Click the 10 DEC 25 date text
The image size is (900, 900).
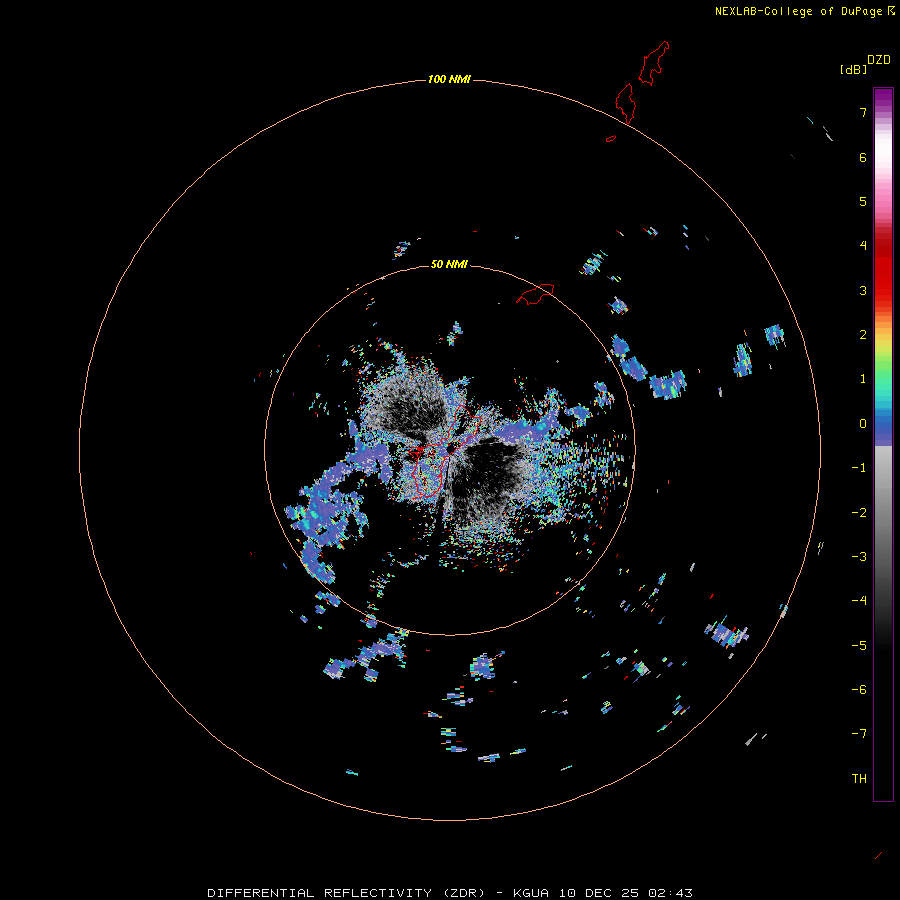click(x=599, y=893)
